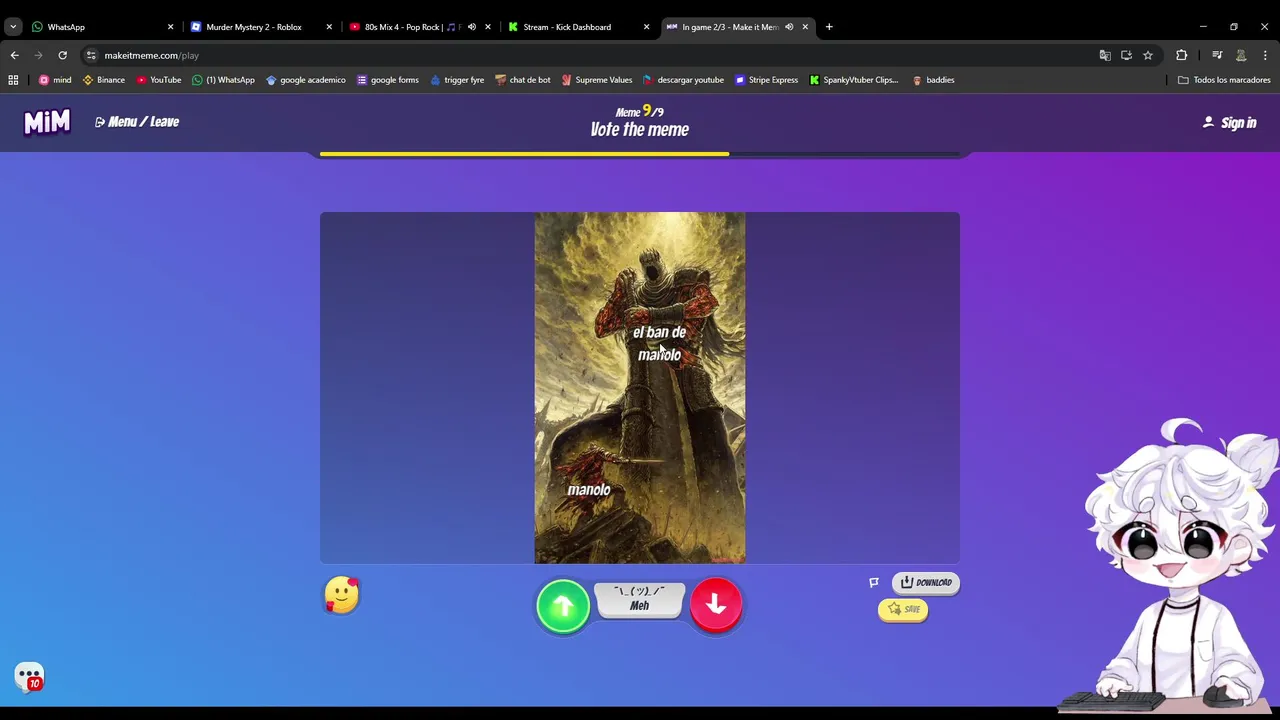
Task: Open the apps grid in bookmarks bar
Action: pyautogui.click(x=13, y=80)
